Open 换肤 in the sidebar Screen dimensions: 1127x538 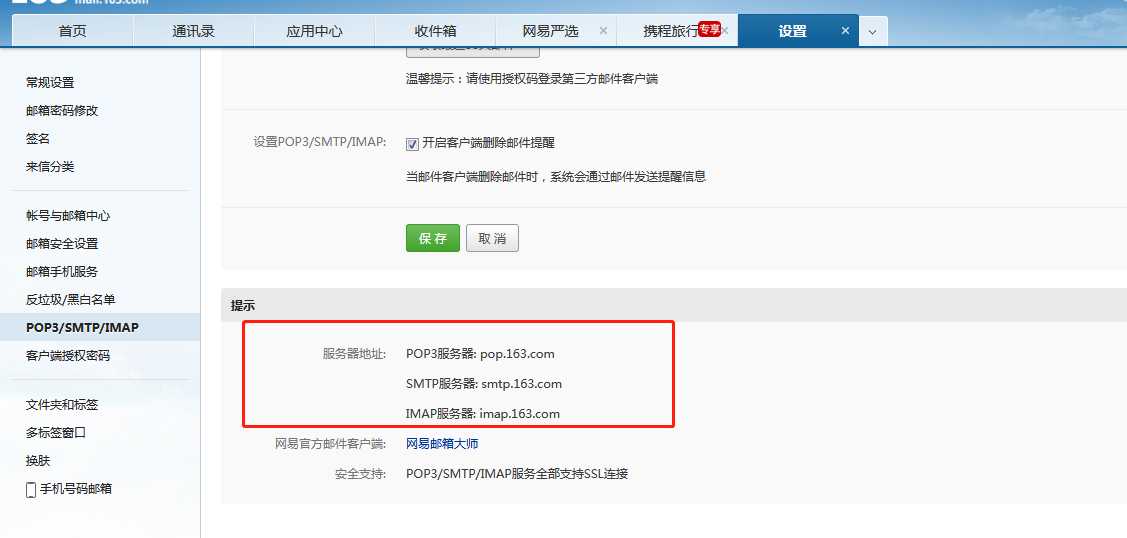[x=38, y=460]
